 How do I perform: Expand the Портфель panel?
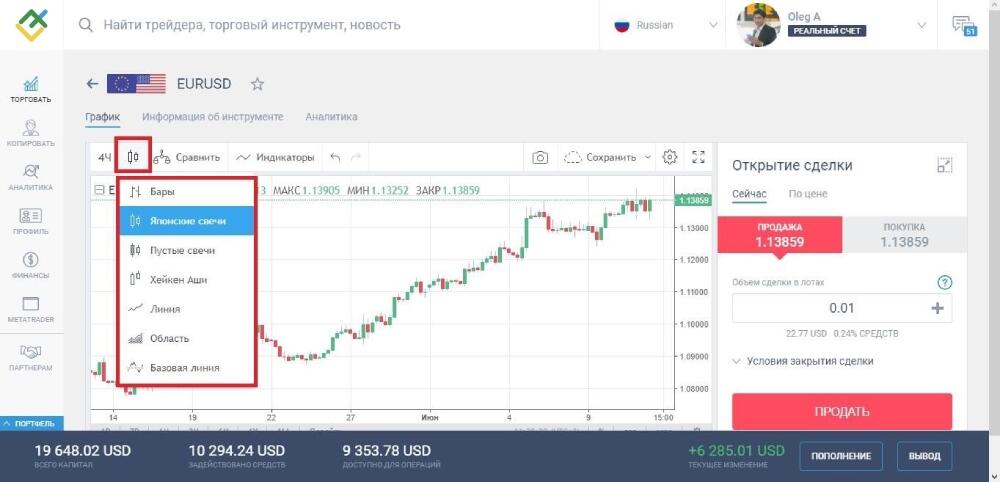(x=31, y=423)
